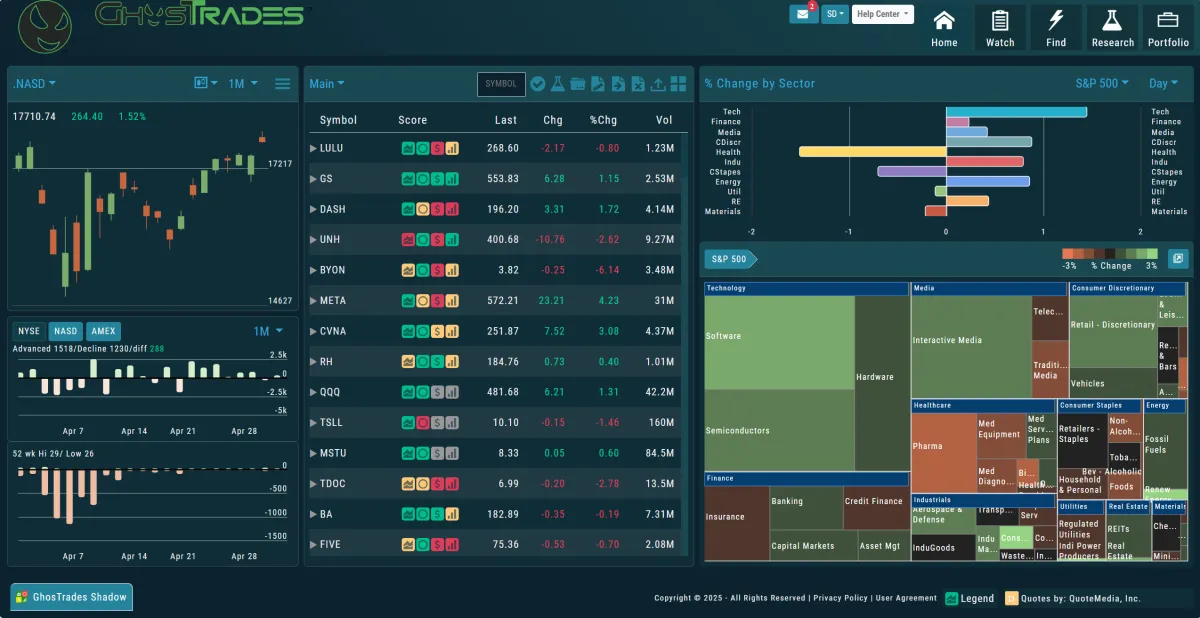The width and height of the screenshot is (1200, 618).
Task: Click UNH's green bar-chart score icon
Action: click(452, 240)
